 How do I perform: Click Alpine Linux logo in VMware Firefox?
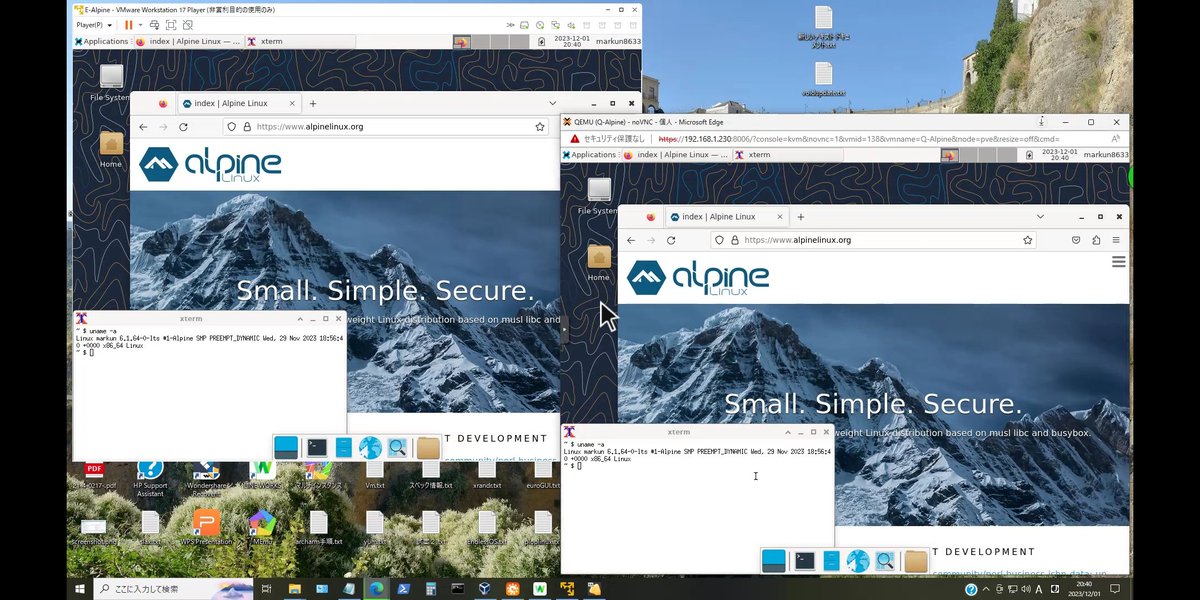coord(210,165)
